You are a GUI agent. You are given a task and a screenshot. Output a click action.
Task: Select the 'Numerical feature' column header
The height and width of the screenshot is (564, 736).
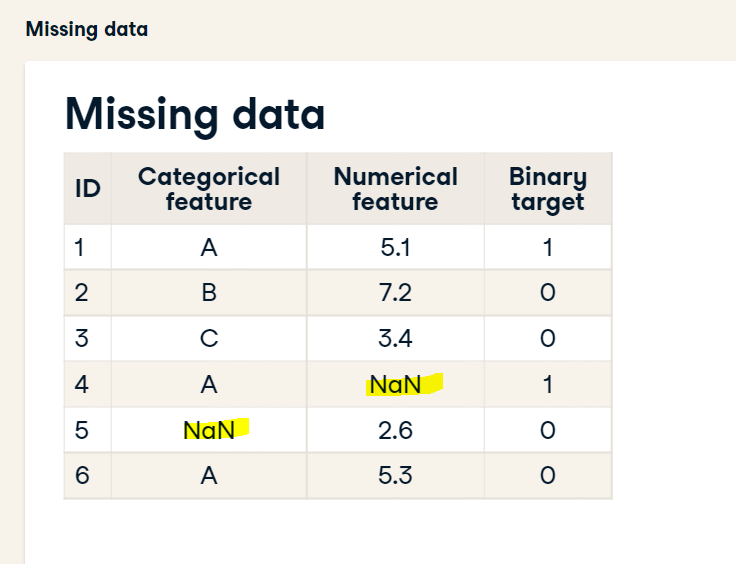click(x=395, y=189)
